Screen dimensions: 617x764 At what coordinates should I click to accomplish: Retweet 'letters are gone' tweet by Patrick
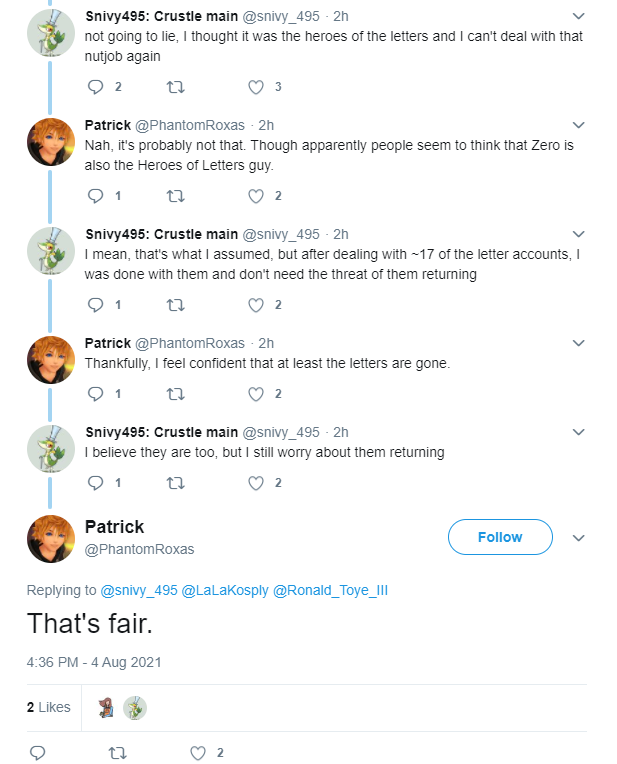[175, 394]
